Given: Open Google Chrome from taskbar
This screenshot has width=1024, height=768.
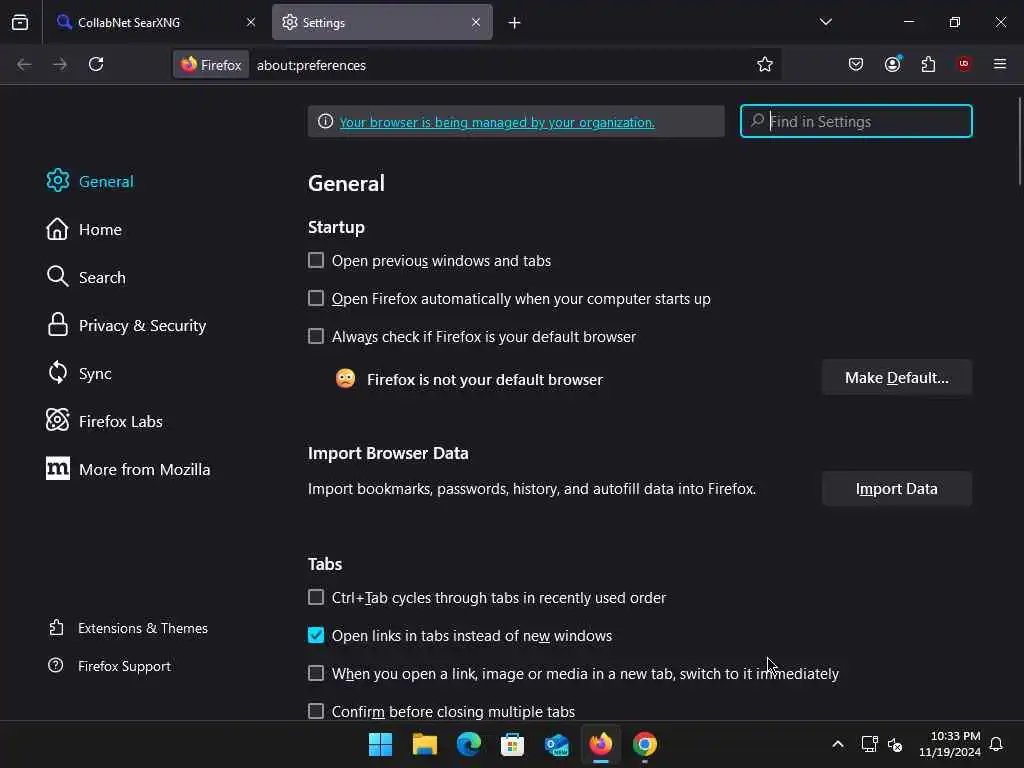Looking at the screenshot, I should pos(645,744).
